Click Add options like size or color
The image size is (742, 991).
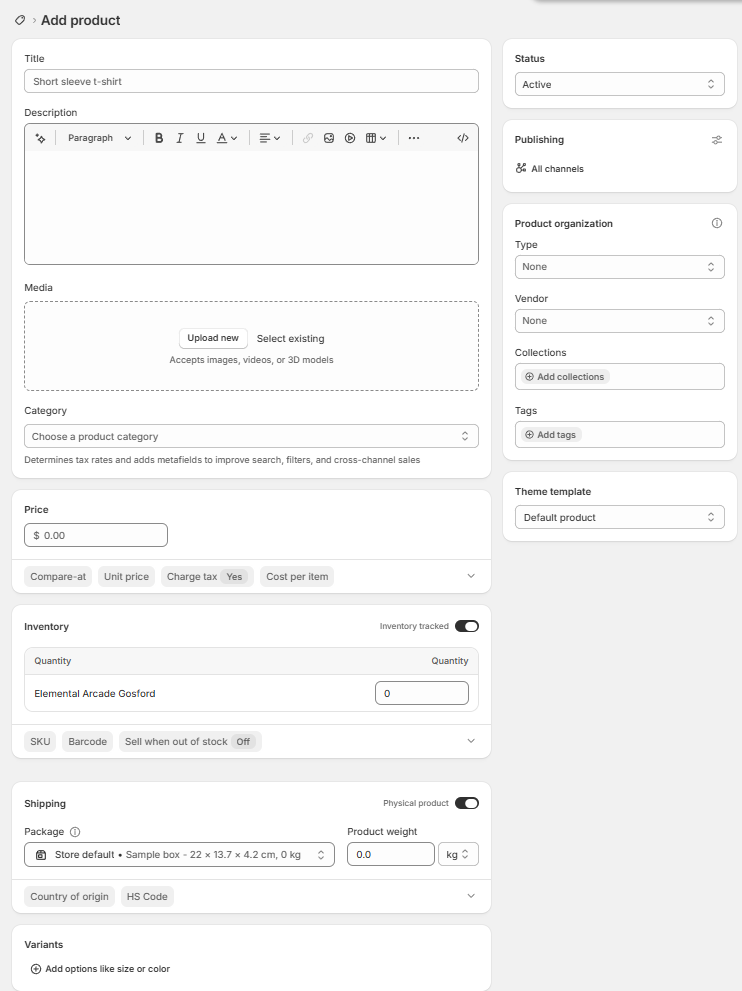pyautogui.click(x=100, y=969)
